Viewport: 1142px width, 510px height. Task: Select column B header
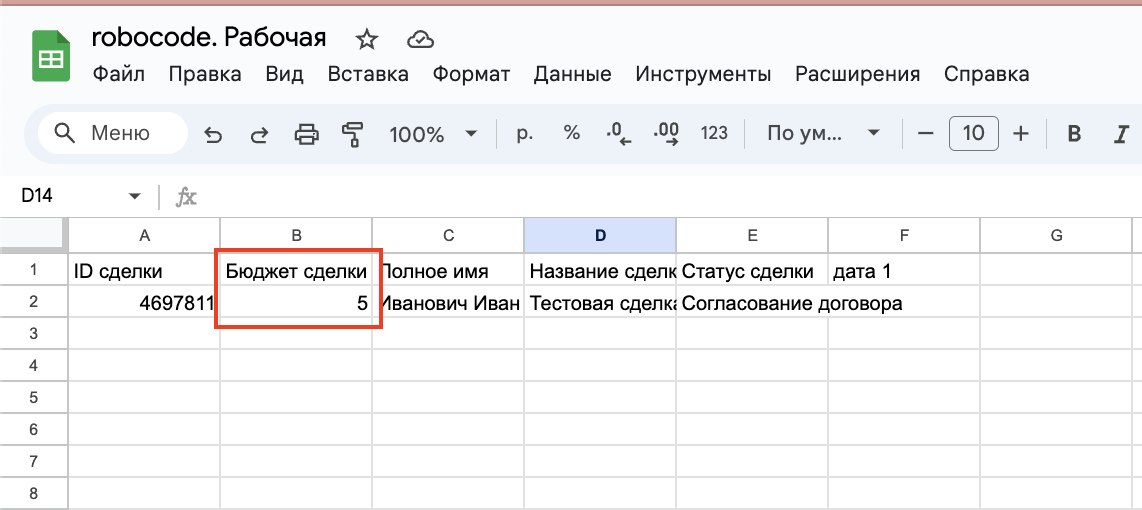[296, 235]
